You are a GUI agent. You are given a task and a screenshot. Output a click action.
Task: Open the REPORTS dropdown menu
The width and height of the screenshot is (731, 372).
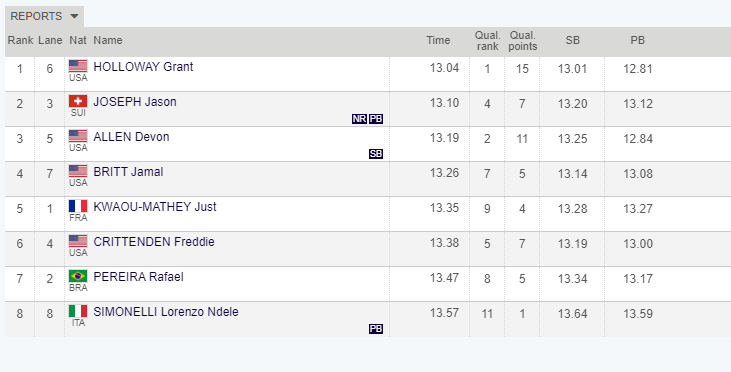pos(44,16)
